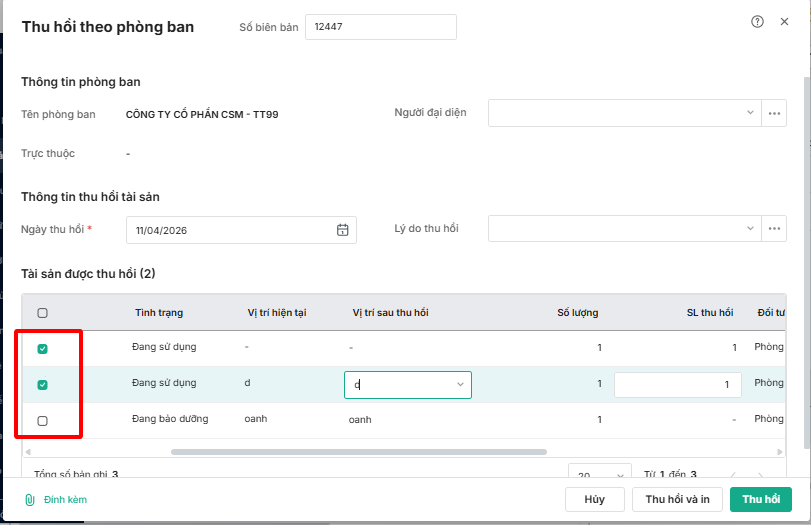Click the help question mark icon

[x=757, y=22]
